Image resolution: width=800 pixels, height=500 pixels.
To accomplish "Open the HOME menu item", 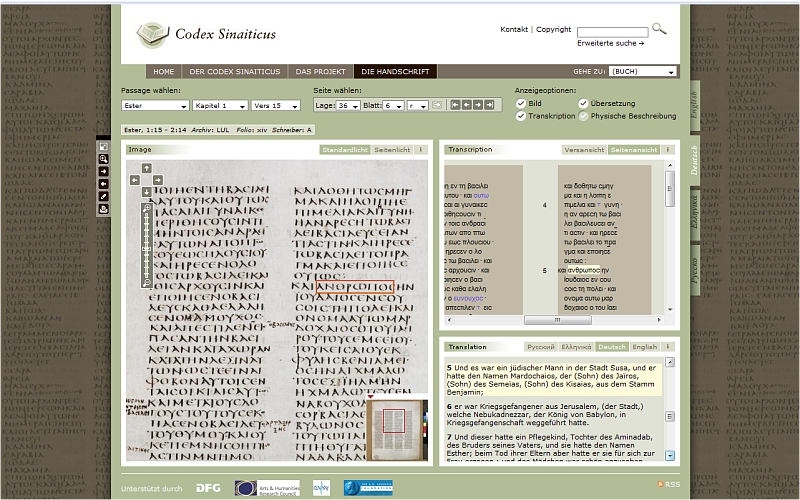I will tap(164, 71).
